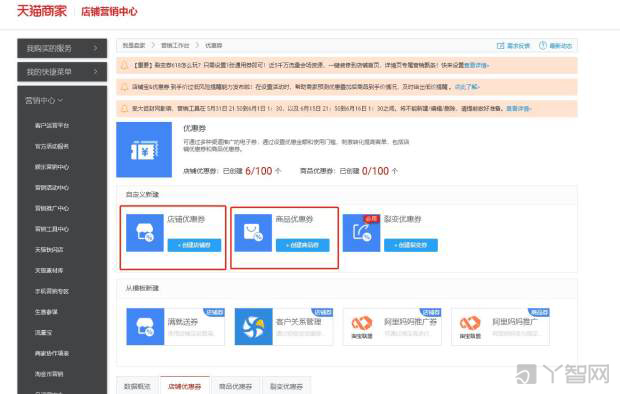The height and width of the screenshot is (394, 620).
Task: Click the 客户关系管理 pinwheel icon
Action: (253, 327)
